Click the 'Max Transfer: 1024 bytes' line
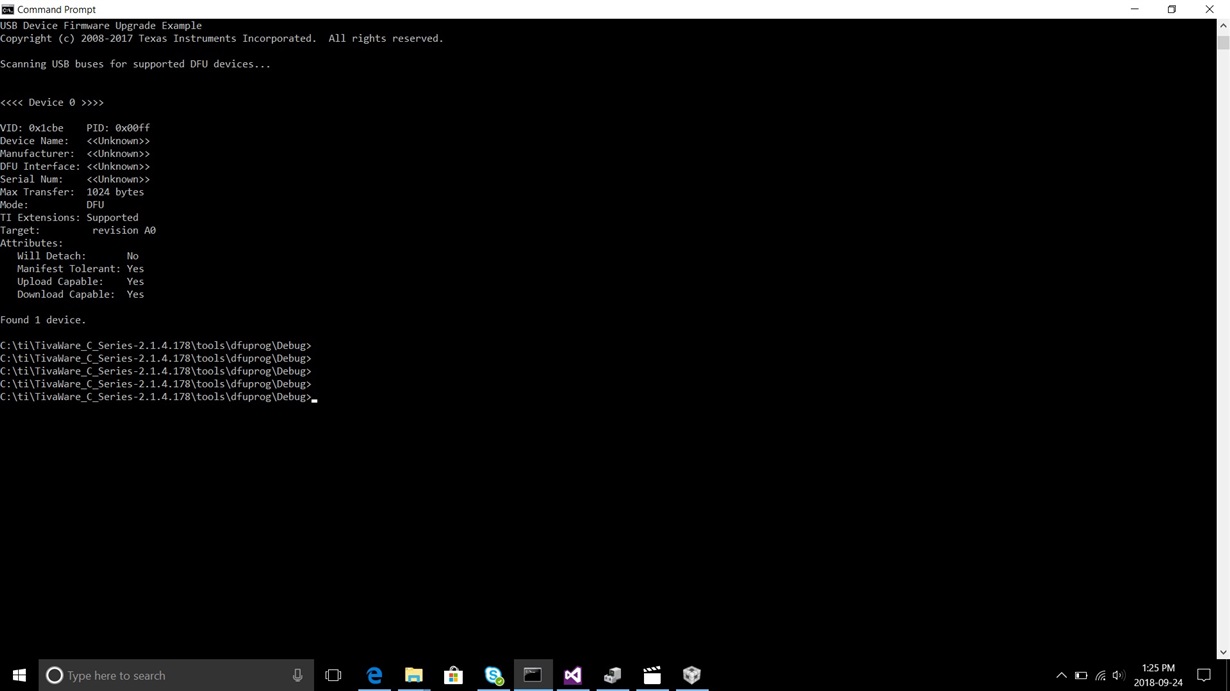Image resolution: width=1230 pixels, height=691 pixels. (x=72, y=192)
